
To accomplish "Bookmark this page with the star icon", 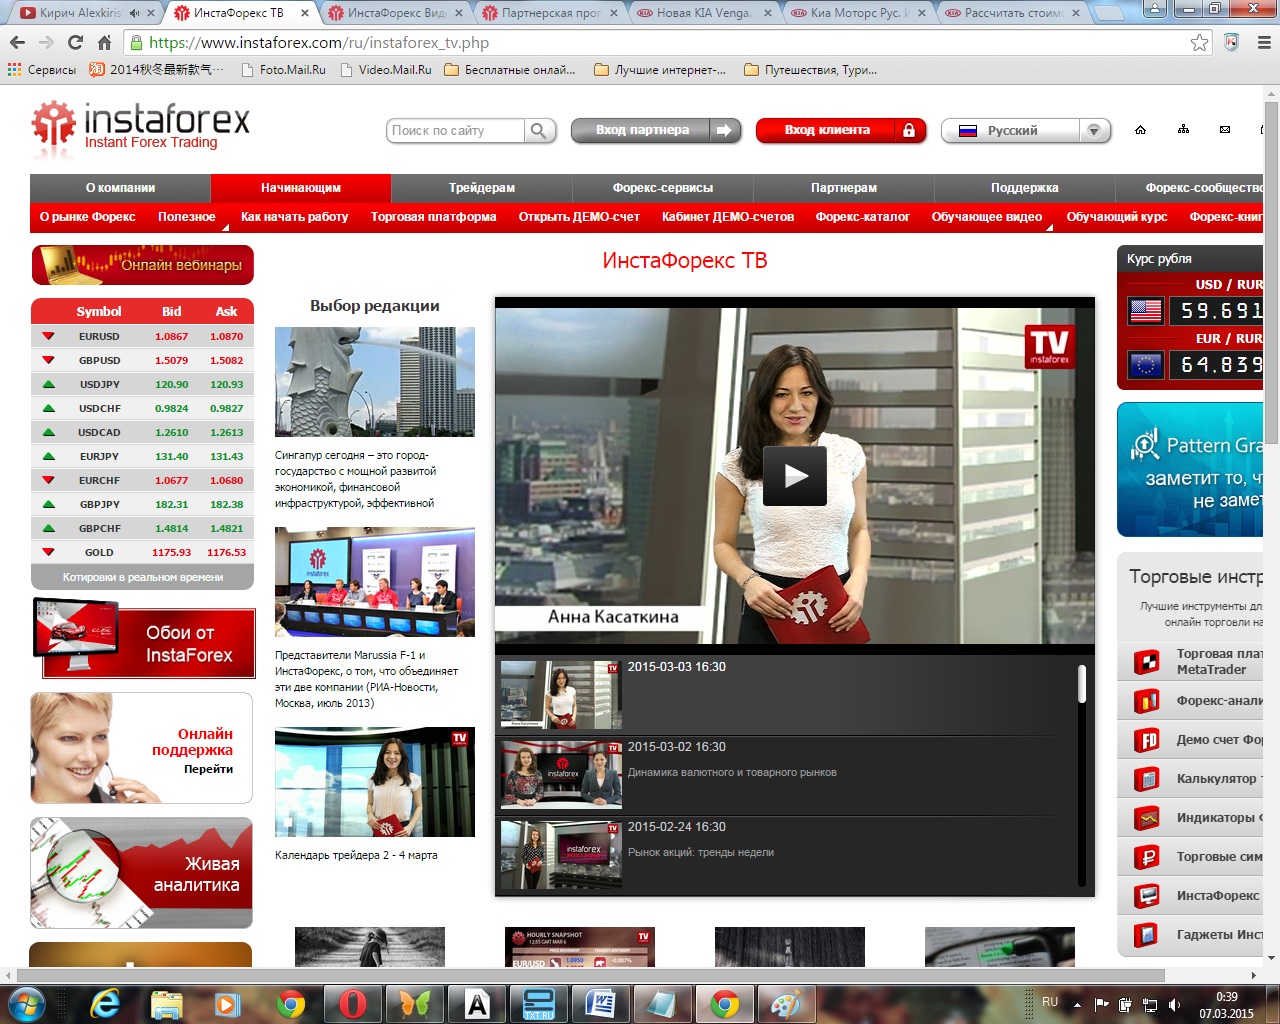I will tap(1199, 43).
